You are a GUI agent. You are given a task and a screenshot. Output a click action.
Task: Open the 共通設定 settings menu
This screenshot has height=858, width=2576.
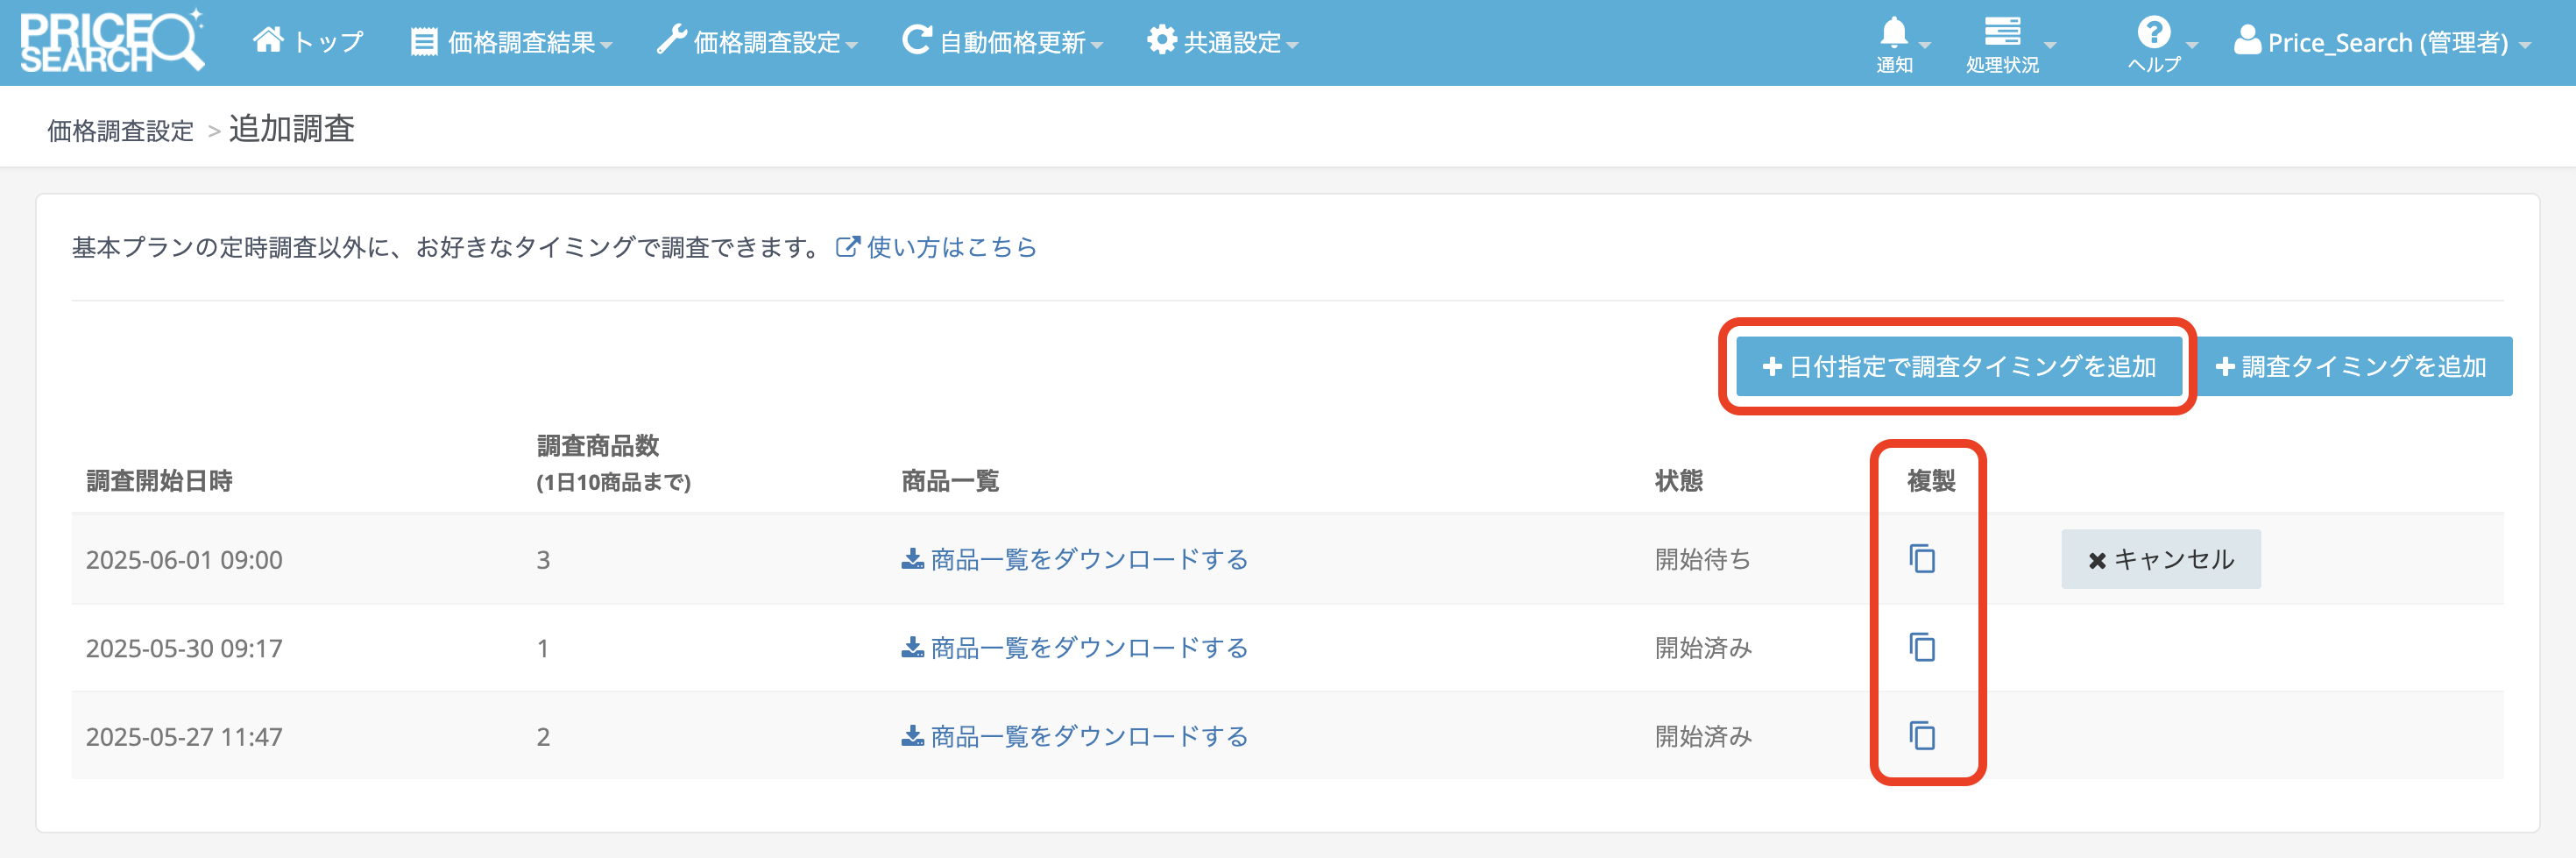pyautogui.click(x=1222, y=42)
